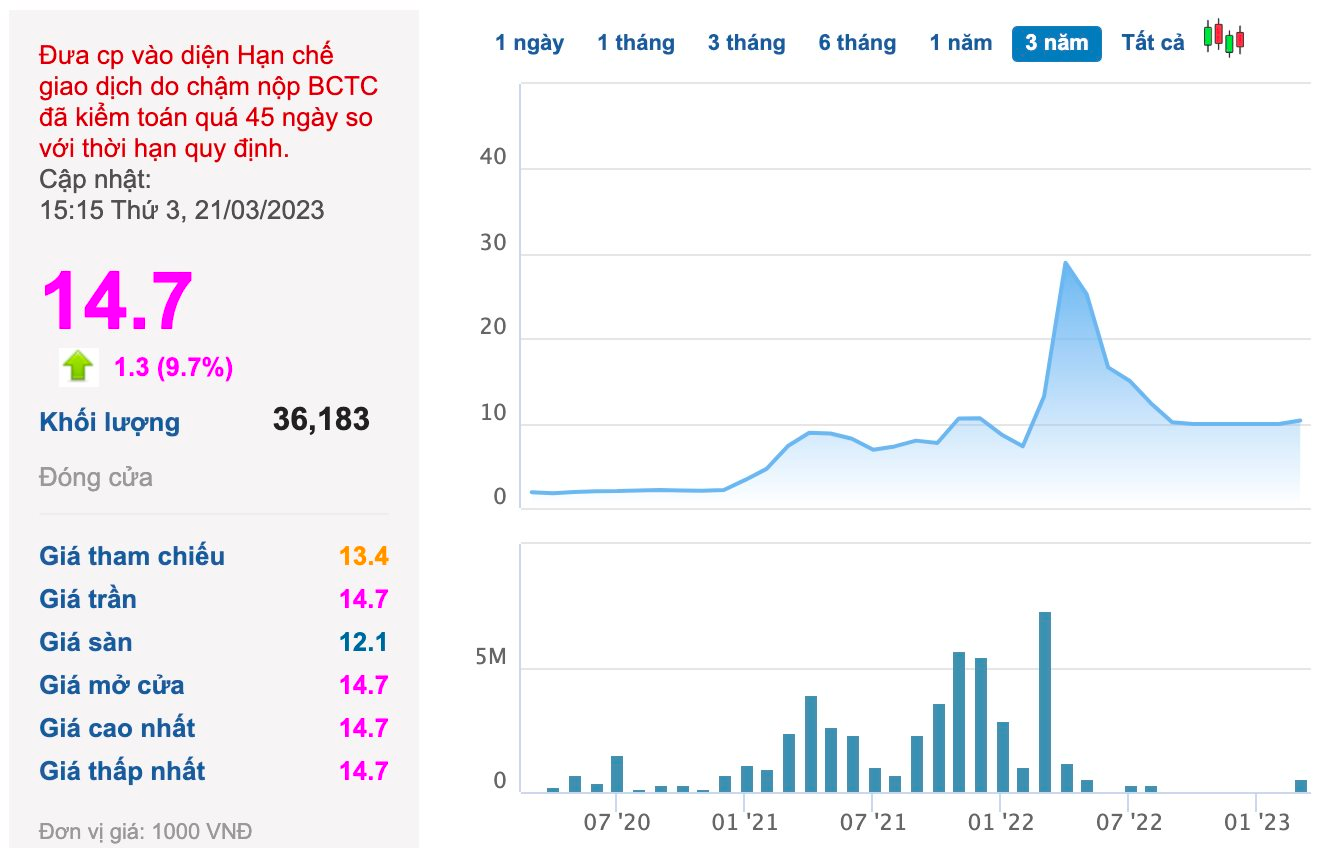The width and height of the screenshot is (1336, 848).
Task: Show the "6 tháng" chart period
Action: pyautogui.click(x=857, y=43)
